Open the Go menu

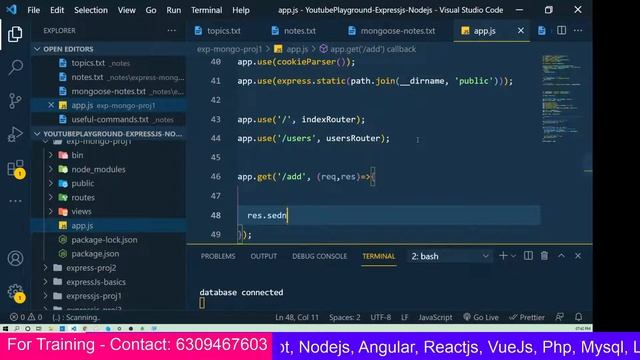click(151, 10)
